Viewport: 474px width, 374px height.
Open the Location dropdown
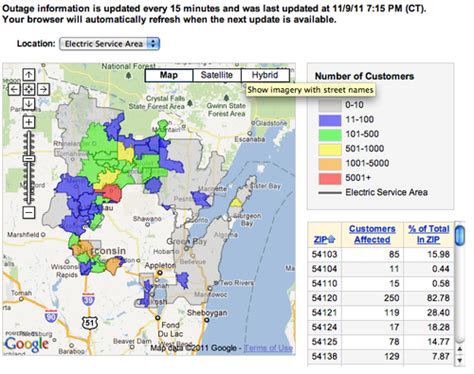109,44
